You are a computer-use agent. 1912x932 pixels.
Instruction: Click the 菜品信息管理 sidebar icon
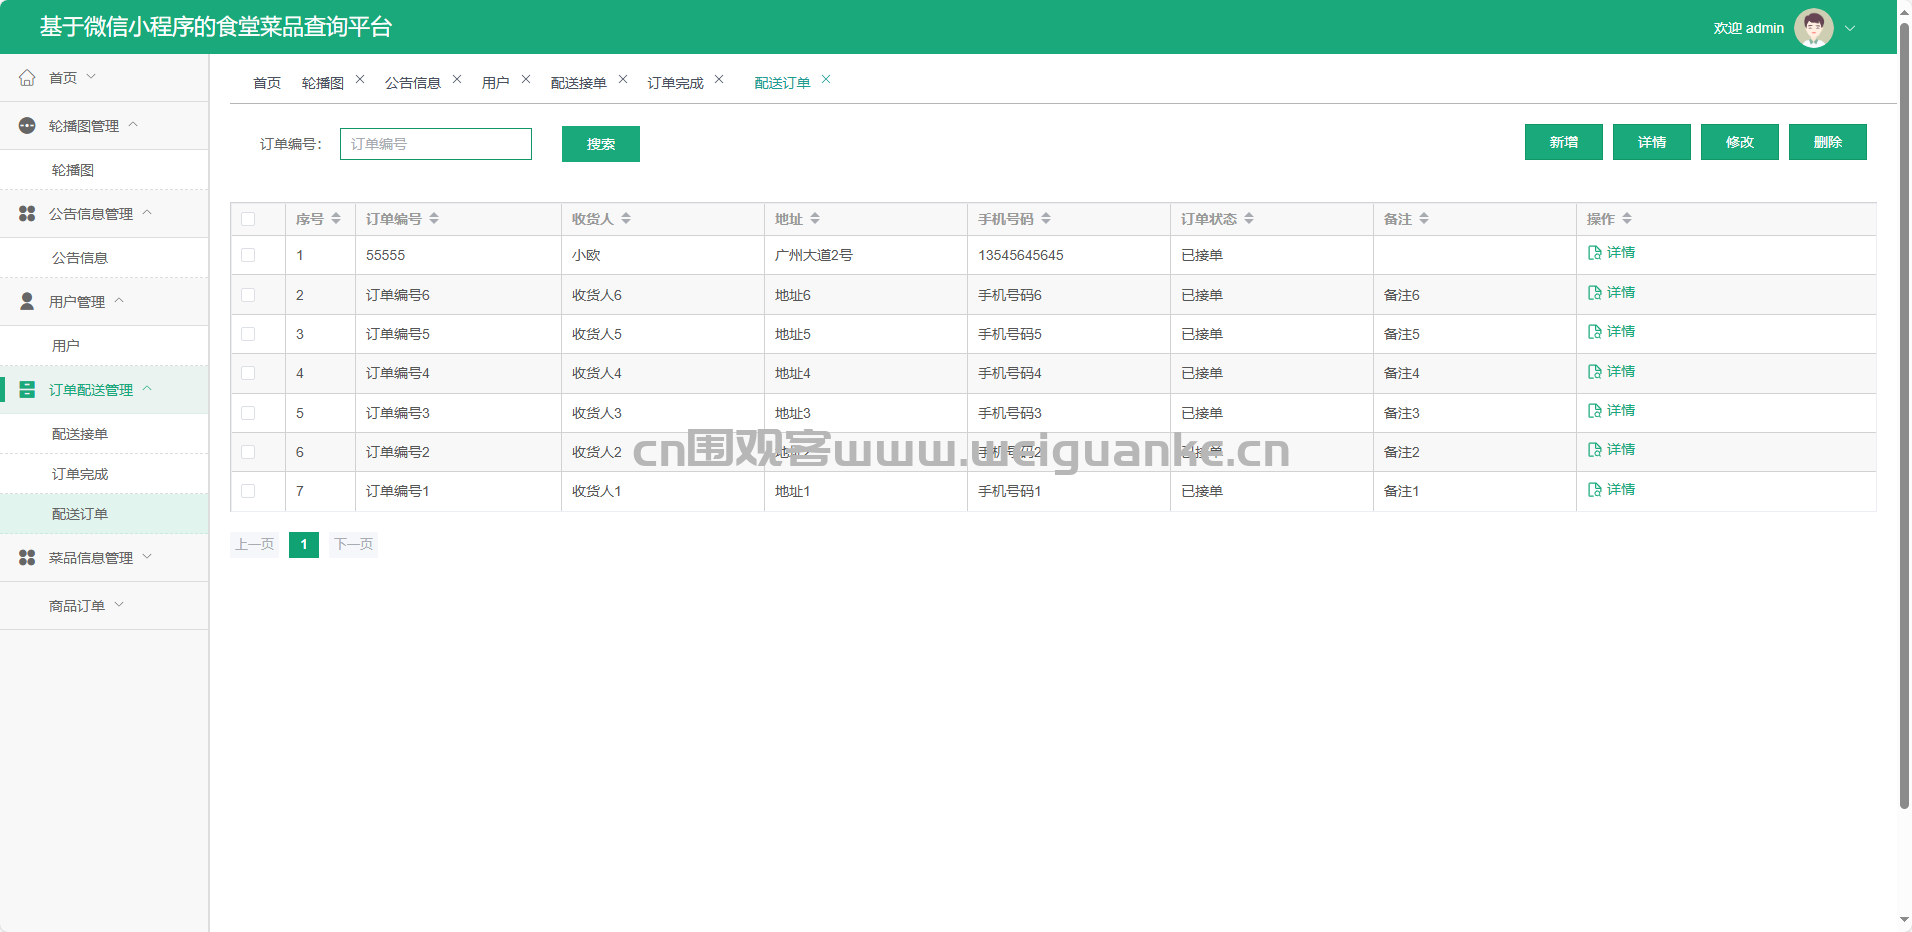click(x=27, y=558)
